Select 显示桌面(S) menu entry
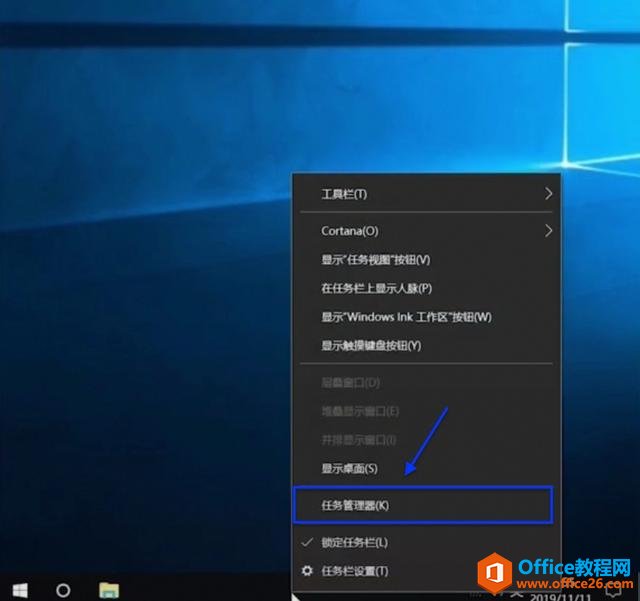The image size is (640, 601). (349, 468)
